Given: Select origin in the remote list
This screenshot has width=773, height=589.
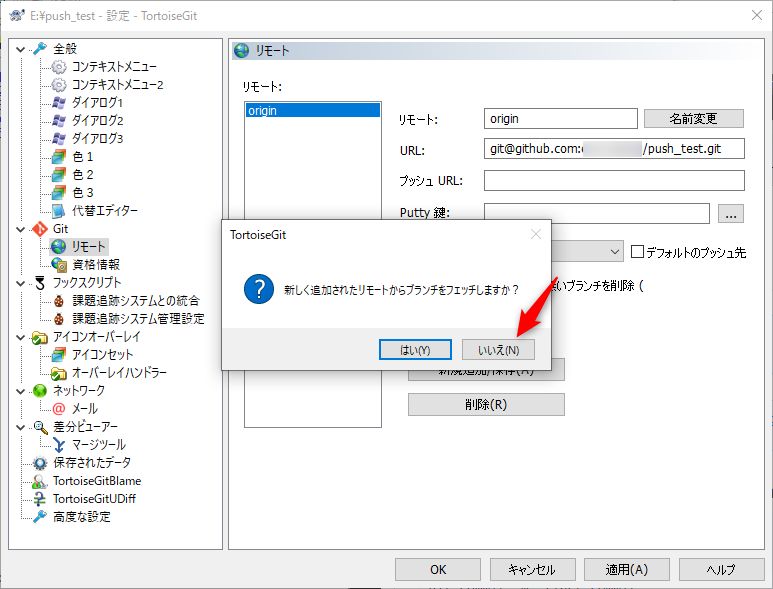Looking at the screenshot, I should [x=313, y=110].
